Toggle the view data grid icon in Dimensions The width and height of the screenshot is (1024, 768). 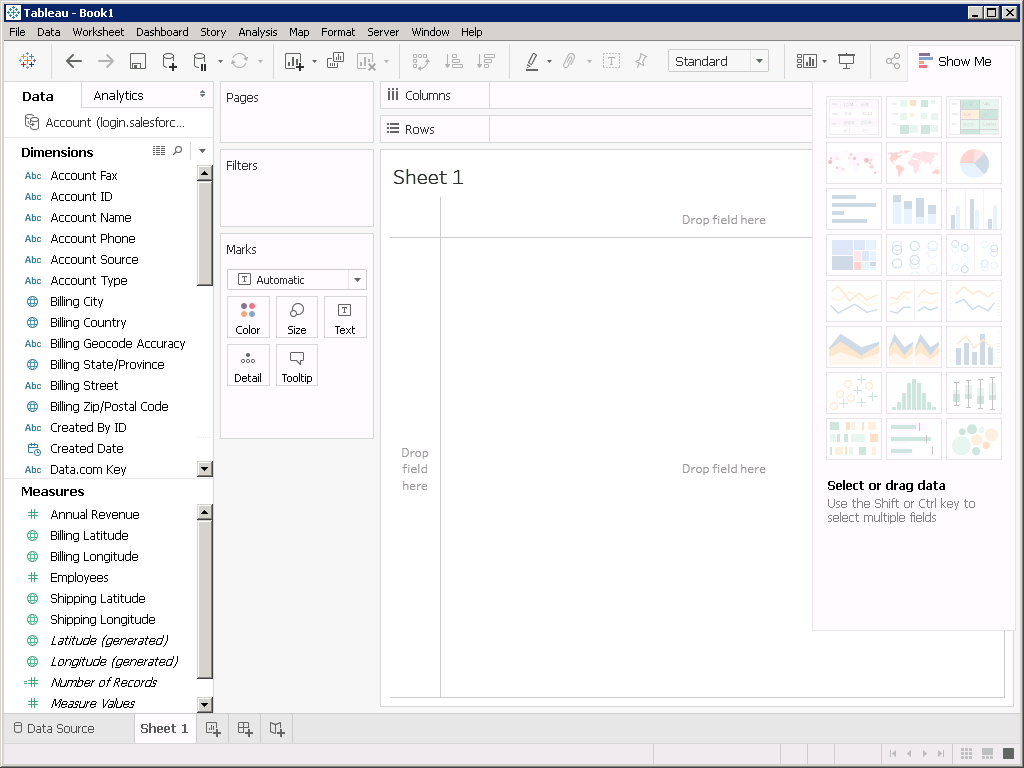[x=159, y=151]
